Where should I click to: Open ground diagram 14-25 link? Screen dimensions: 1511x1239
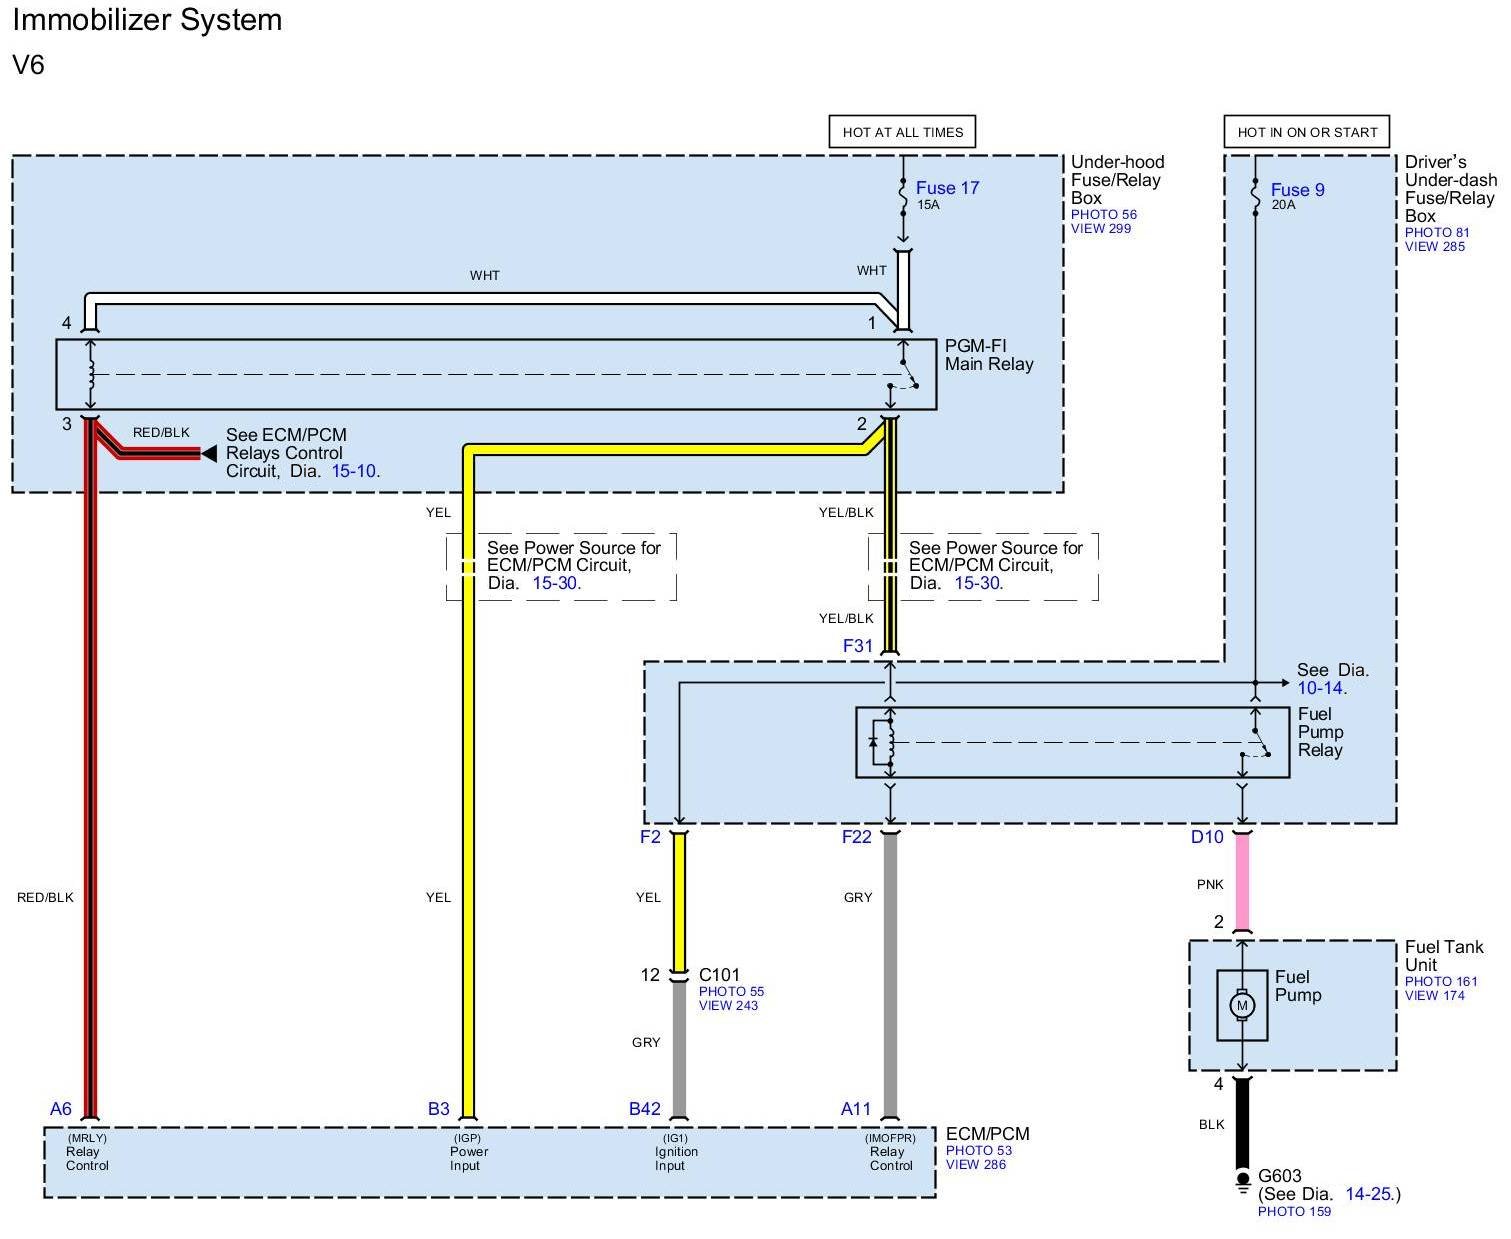[1368, 1194]
